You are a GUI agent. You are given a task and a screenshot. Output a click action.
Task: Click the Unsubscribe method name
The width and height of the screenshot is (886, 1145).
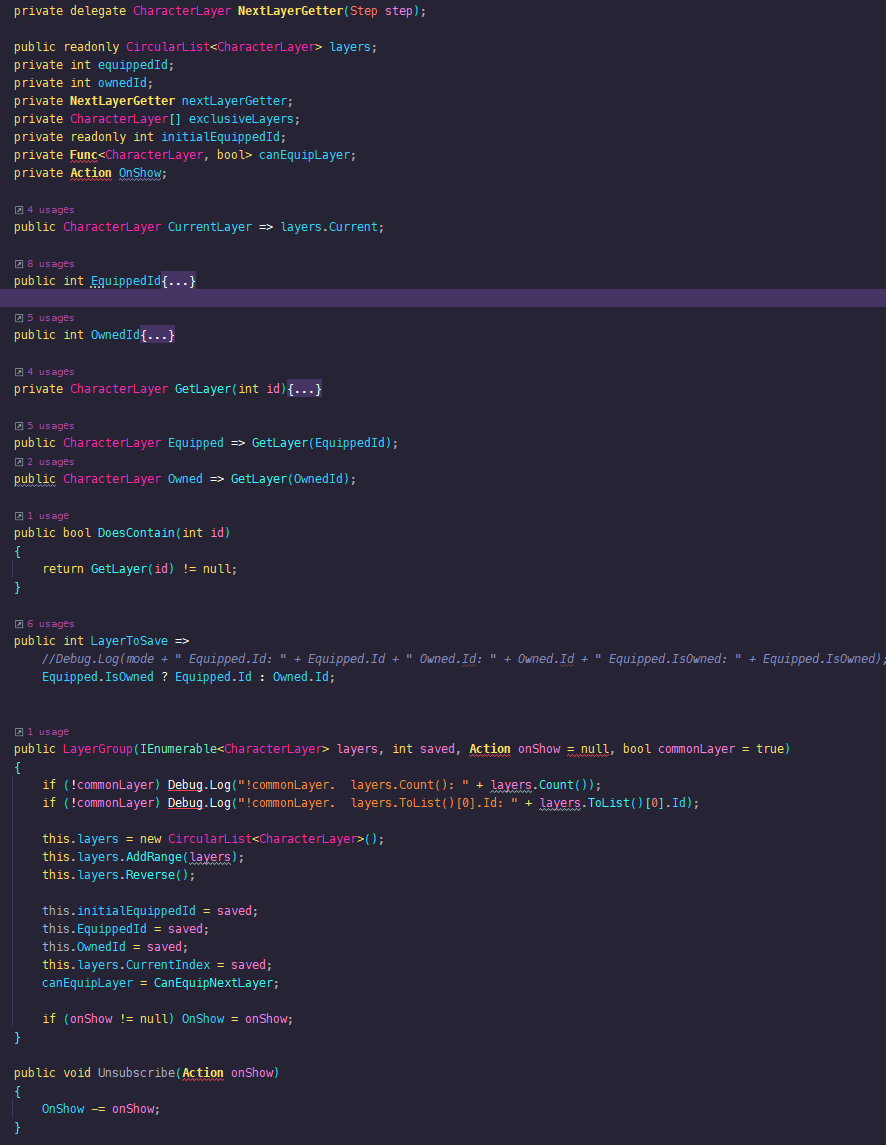point(136,1073)
